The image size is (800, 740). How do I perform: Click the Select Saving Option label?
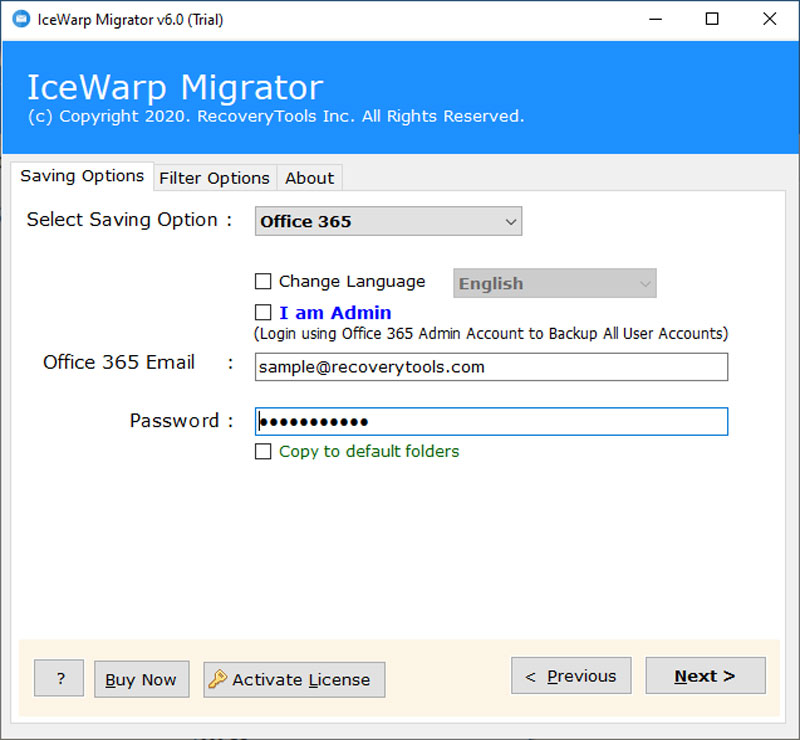tap(130, 220)
